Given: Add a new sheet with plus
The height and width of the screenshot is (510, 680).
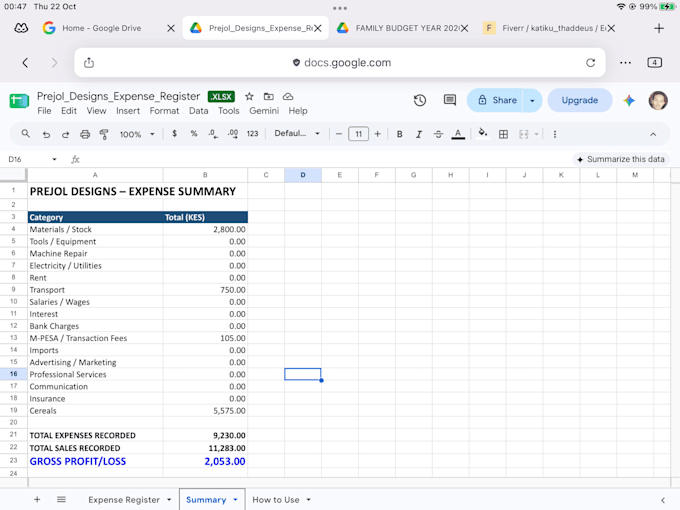Looking at the screenshot, I should tap(37, 500).
